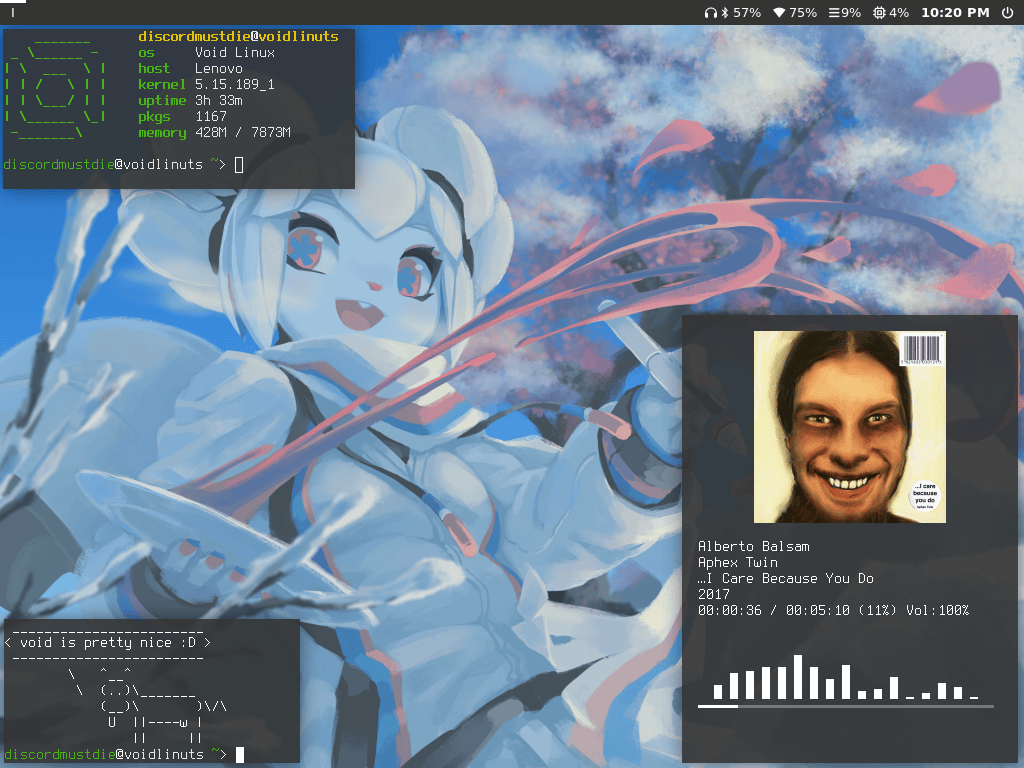This screenshot has height=768, width=1024.
Task: Click the Aphex Twin album cover art
Action: click(x=849, y=427)
